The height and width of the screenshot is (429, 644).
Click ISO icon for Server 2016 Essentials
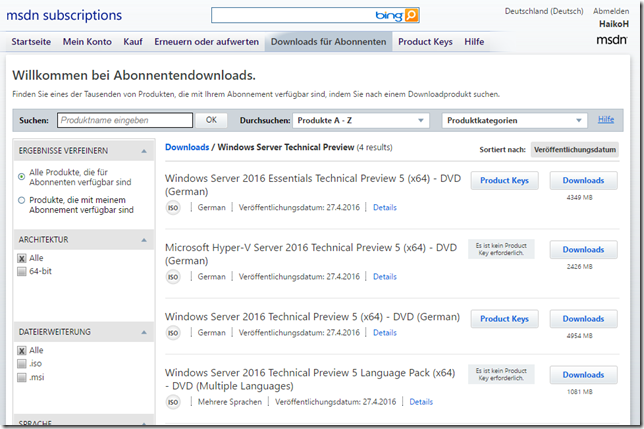pos(173,208)
